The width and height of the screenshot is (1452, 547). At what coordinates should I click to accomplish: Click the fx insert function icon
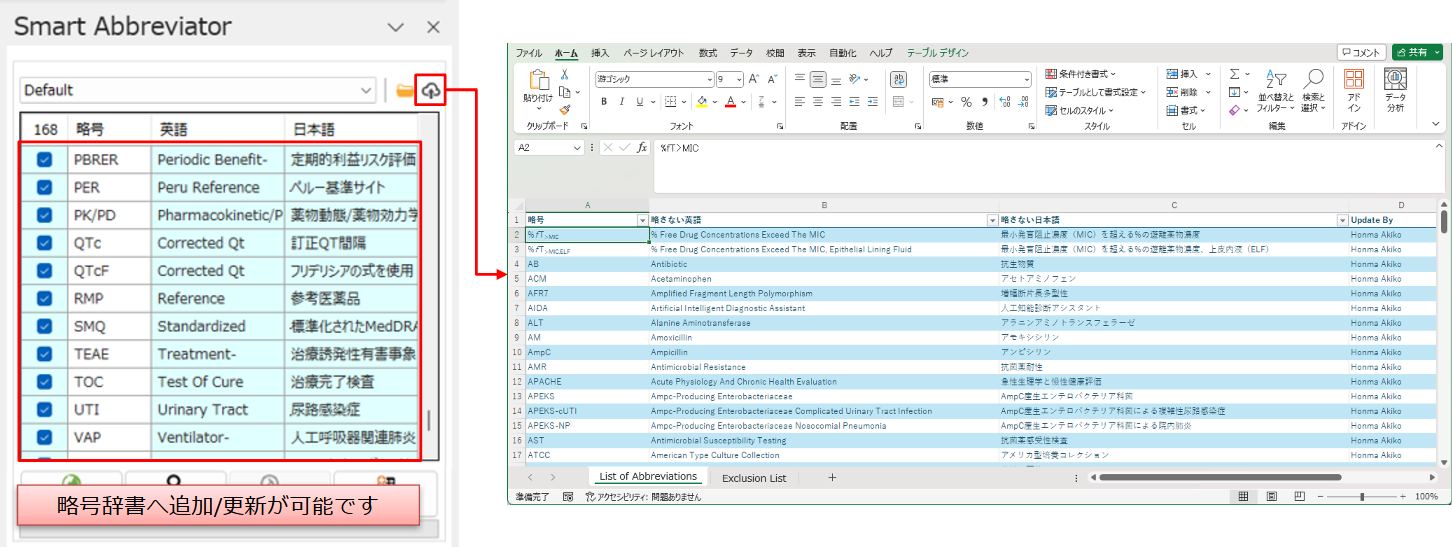pyautogui.click(x=643, y=147)
